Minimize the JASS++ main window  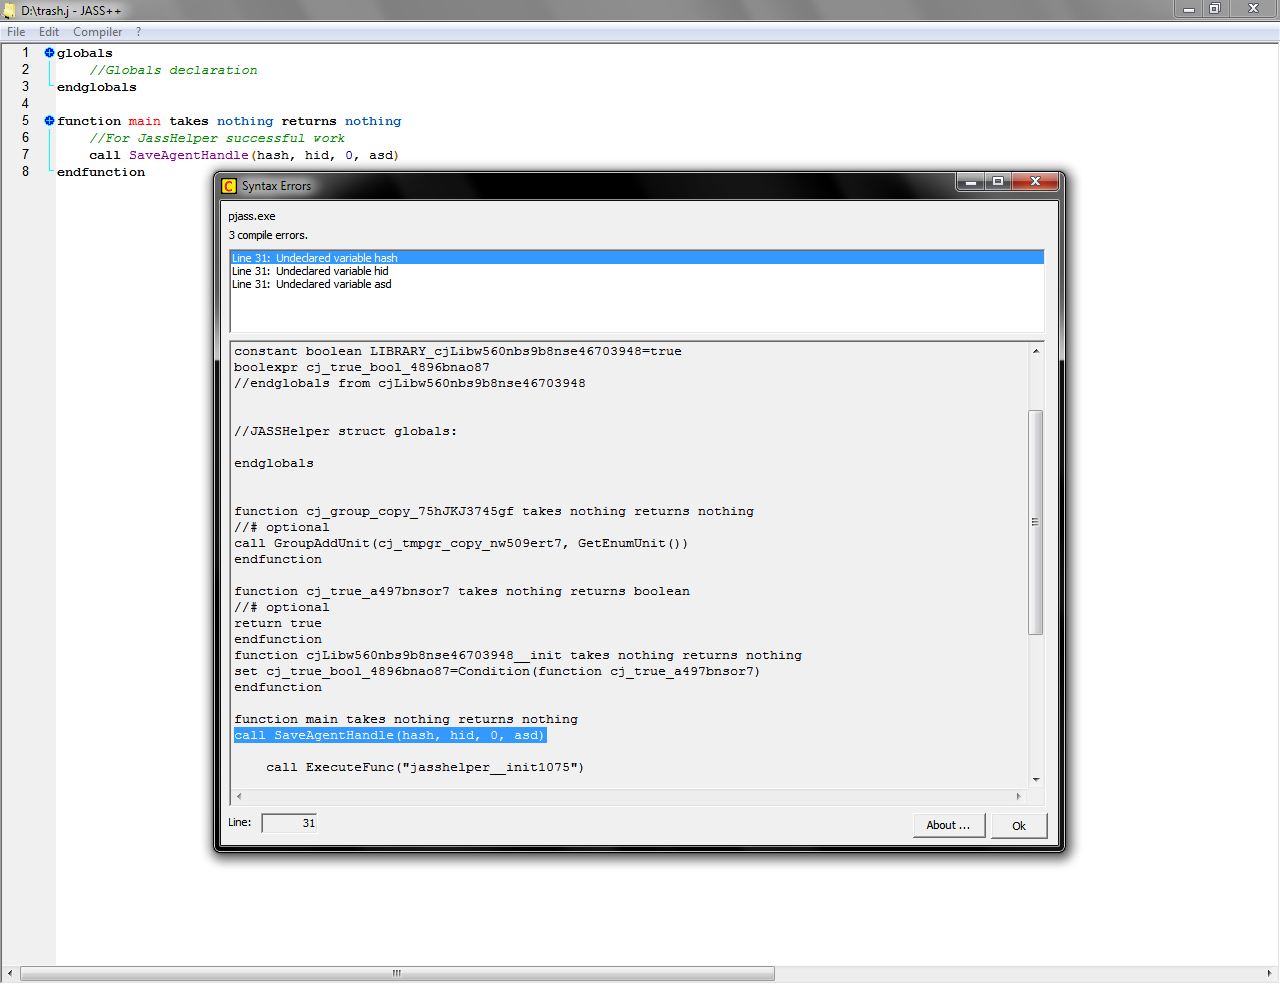[x=1189, y=9]
